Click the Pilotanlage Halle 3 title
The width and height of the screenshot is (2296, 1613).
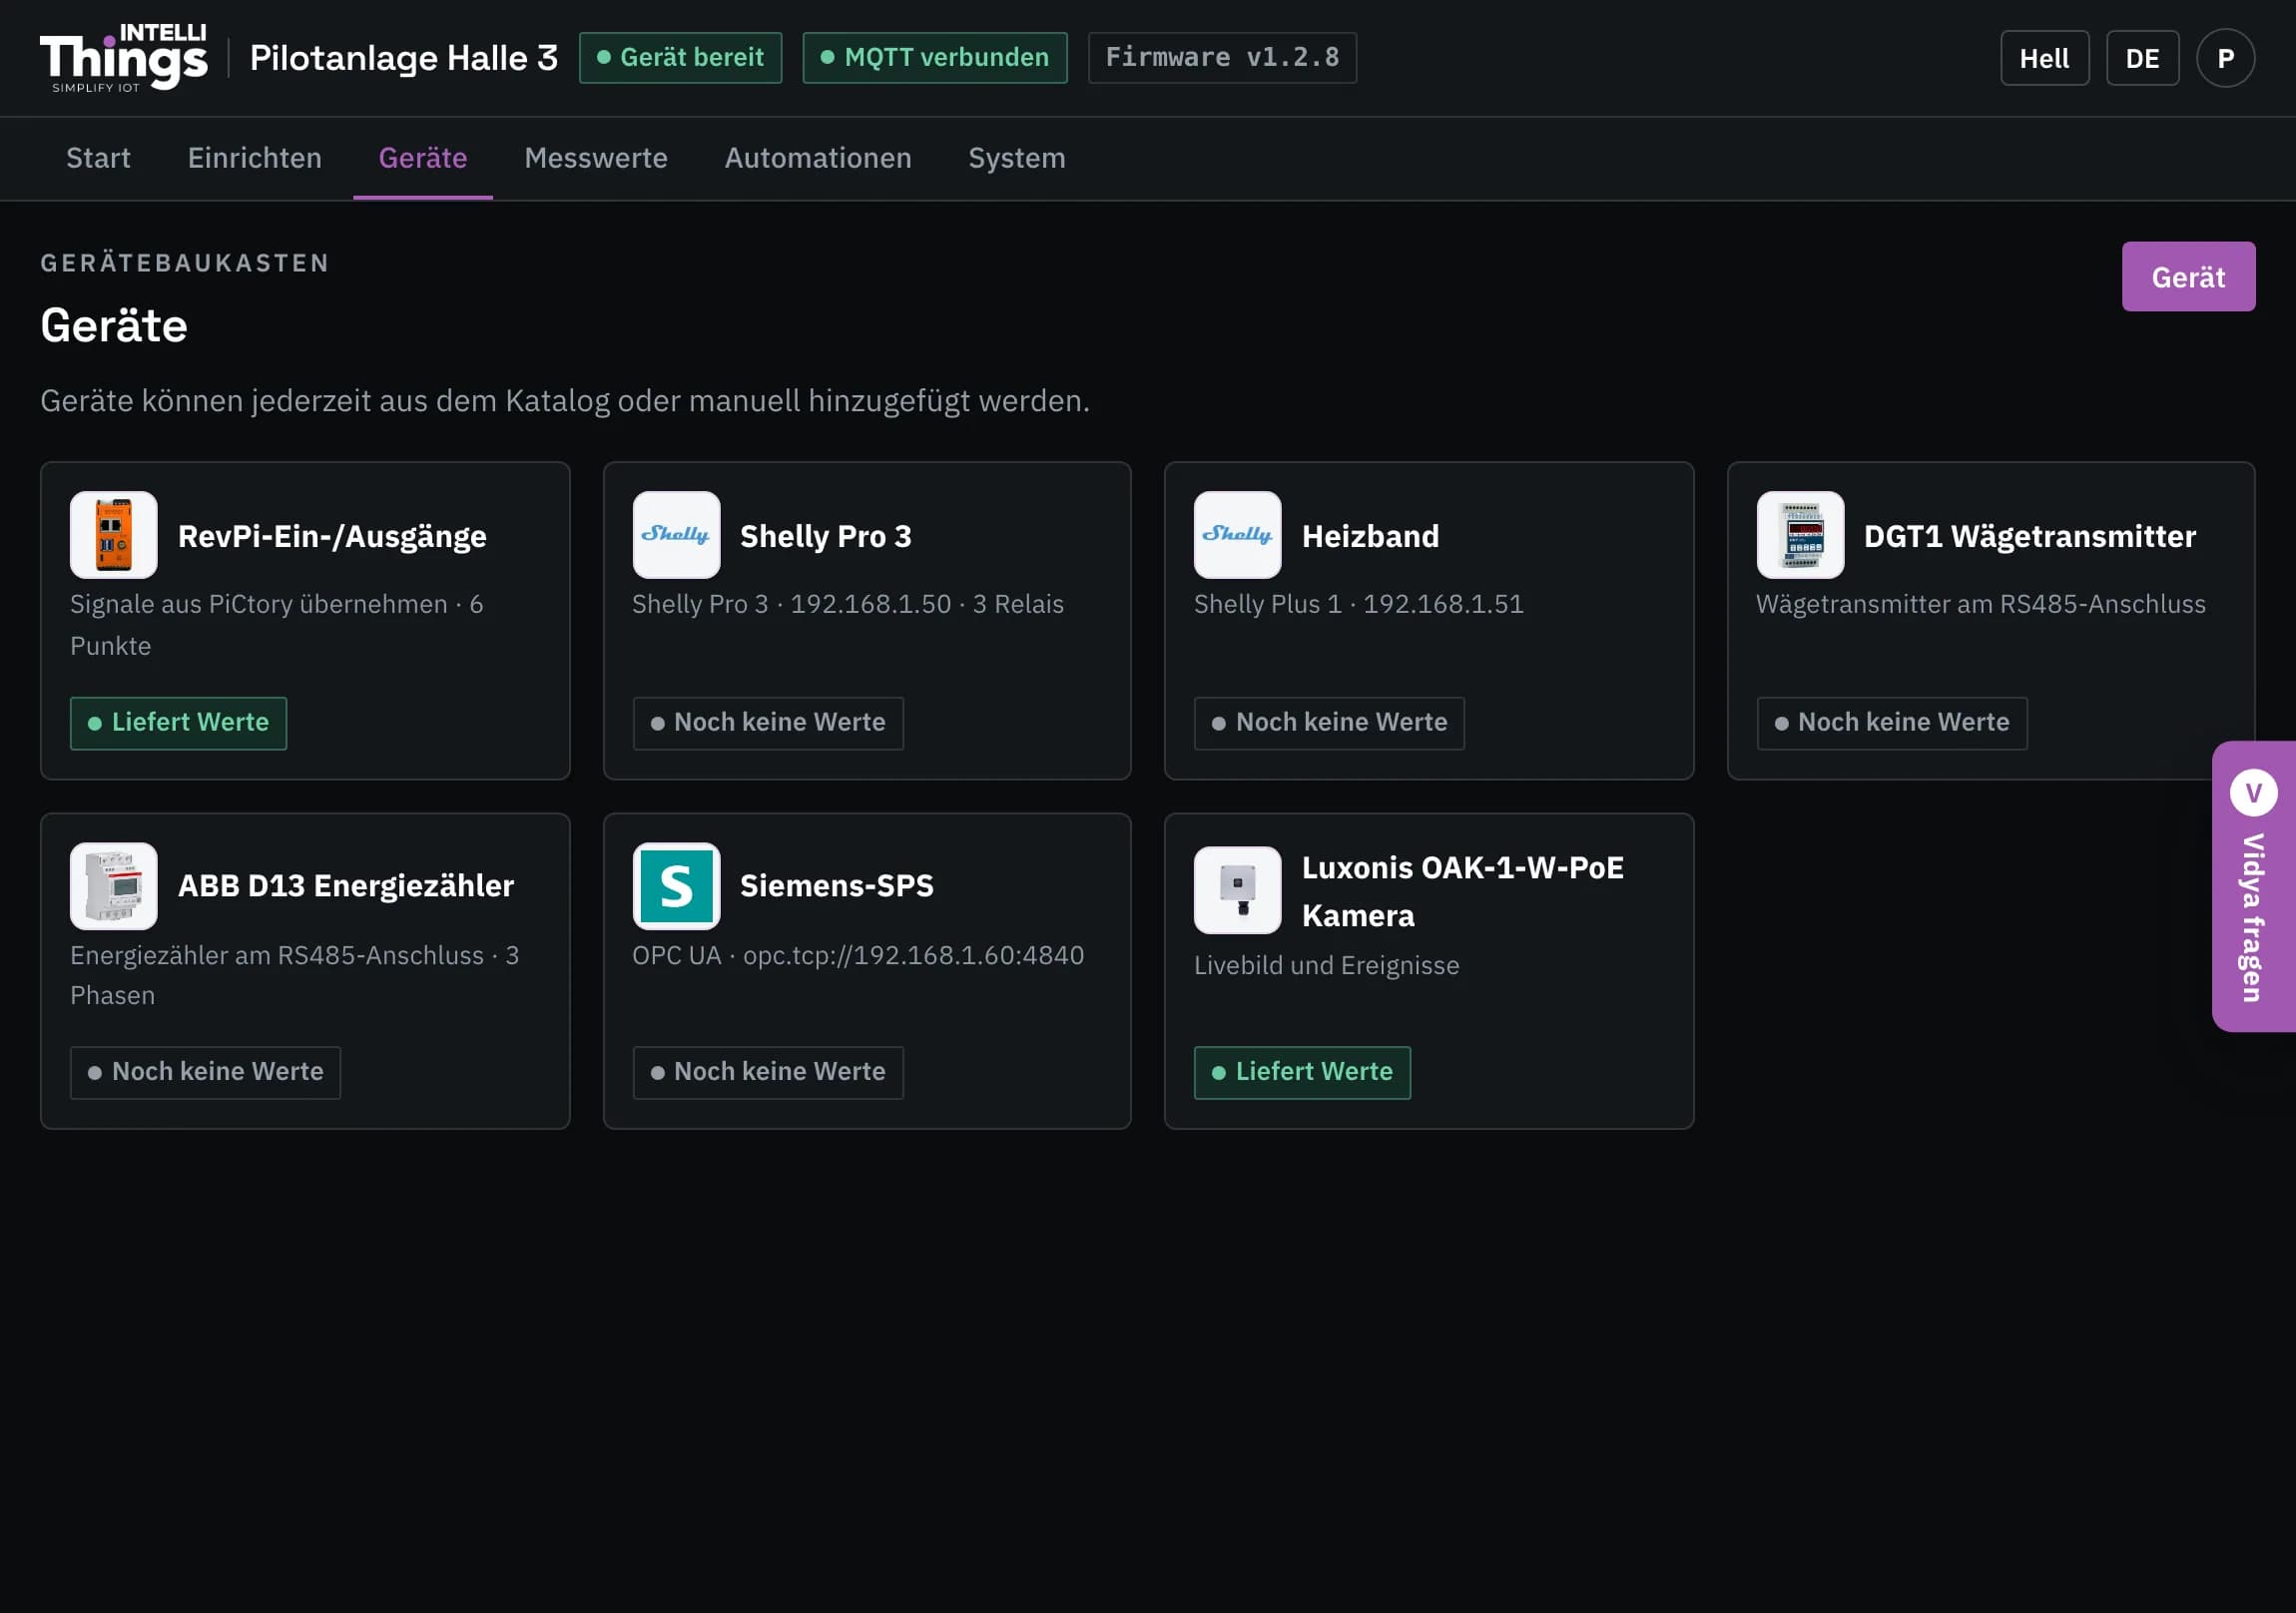[404, 58]
